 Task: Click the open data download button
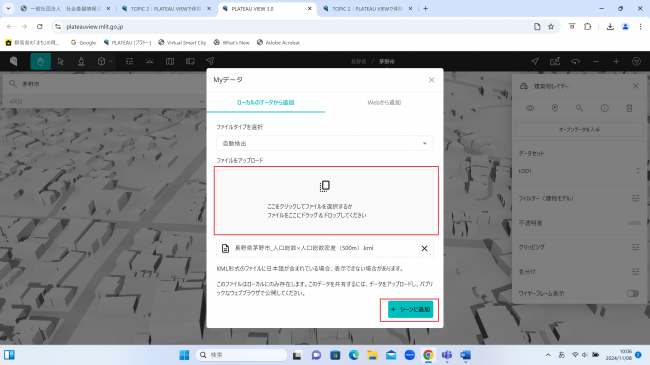pyautogui.click(x=580, y=129)
